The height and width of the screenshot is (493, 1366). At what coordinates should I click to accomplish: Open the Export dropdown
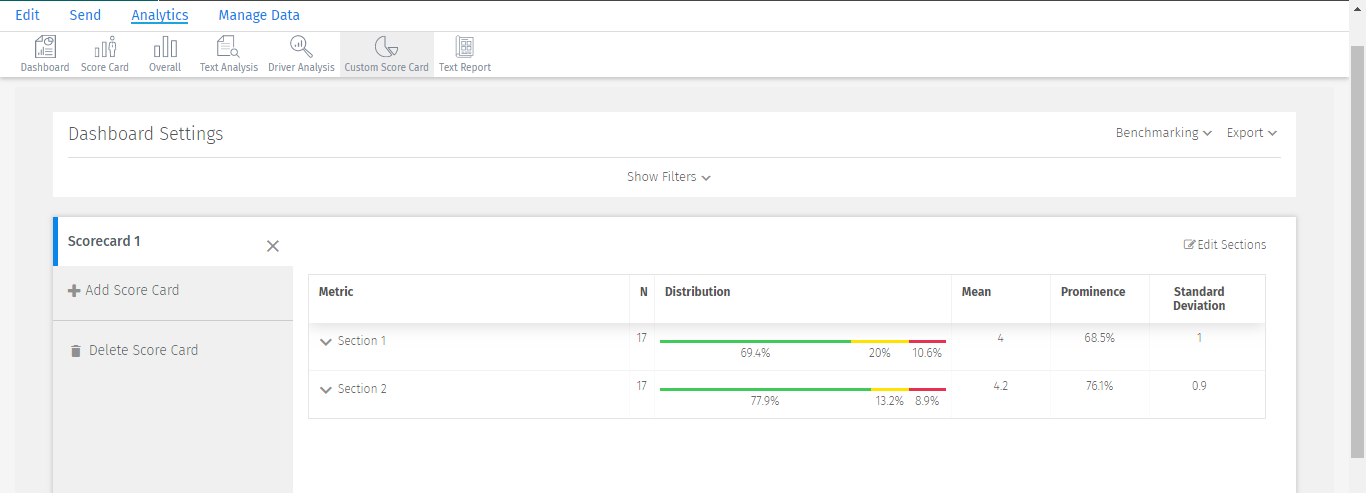coord(1251,133)
